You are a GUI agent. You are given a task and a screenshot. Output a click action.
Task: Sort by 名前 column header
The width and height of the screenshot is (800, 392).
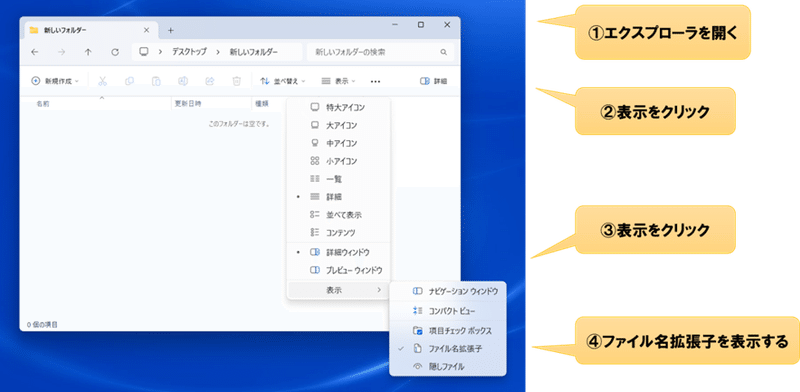coord(43,104)
